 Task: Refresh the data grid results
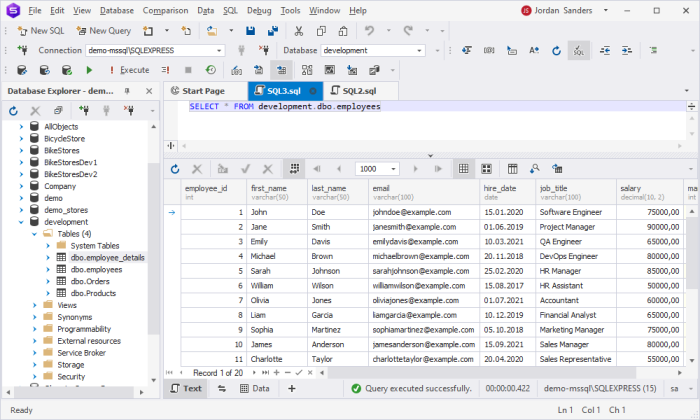[175, 169]
